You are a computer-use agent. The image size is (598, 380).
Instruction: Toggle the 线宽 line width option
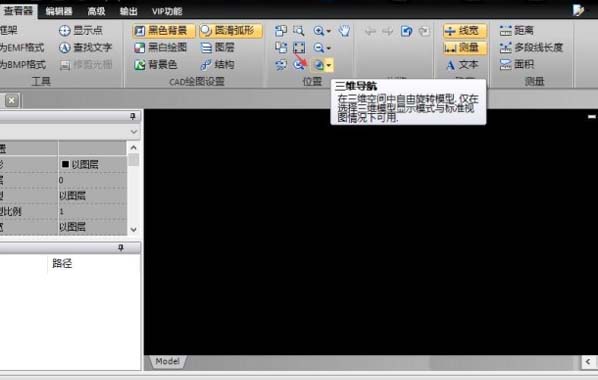click(x=465, y=31)
